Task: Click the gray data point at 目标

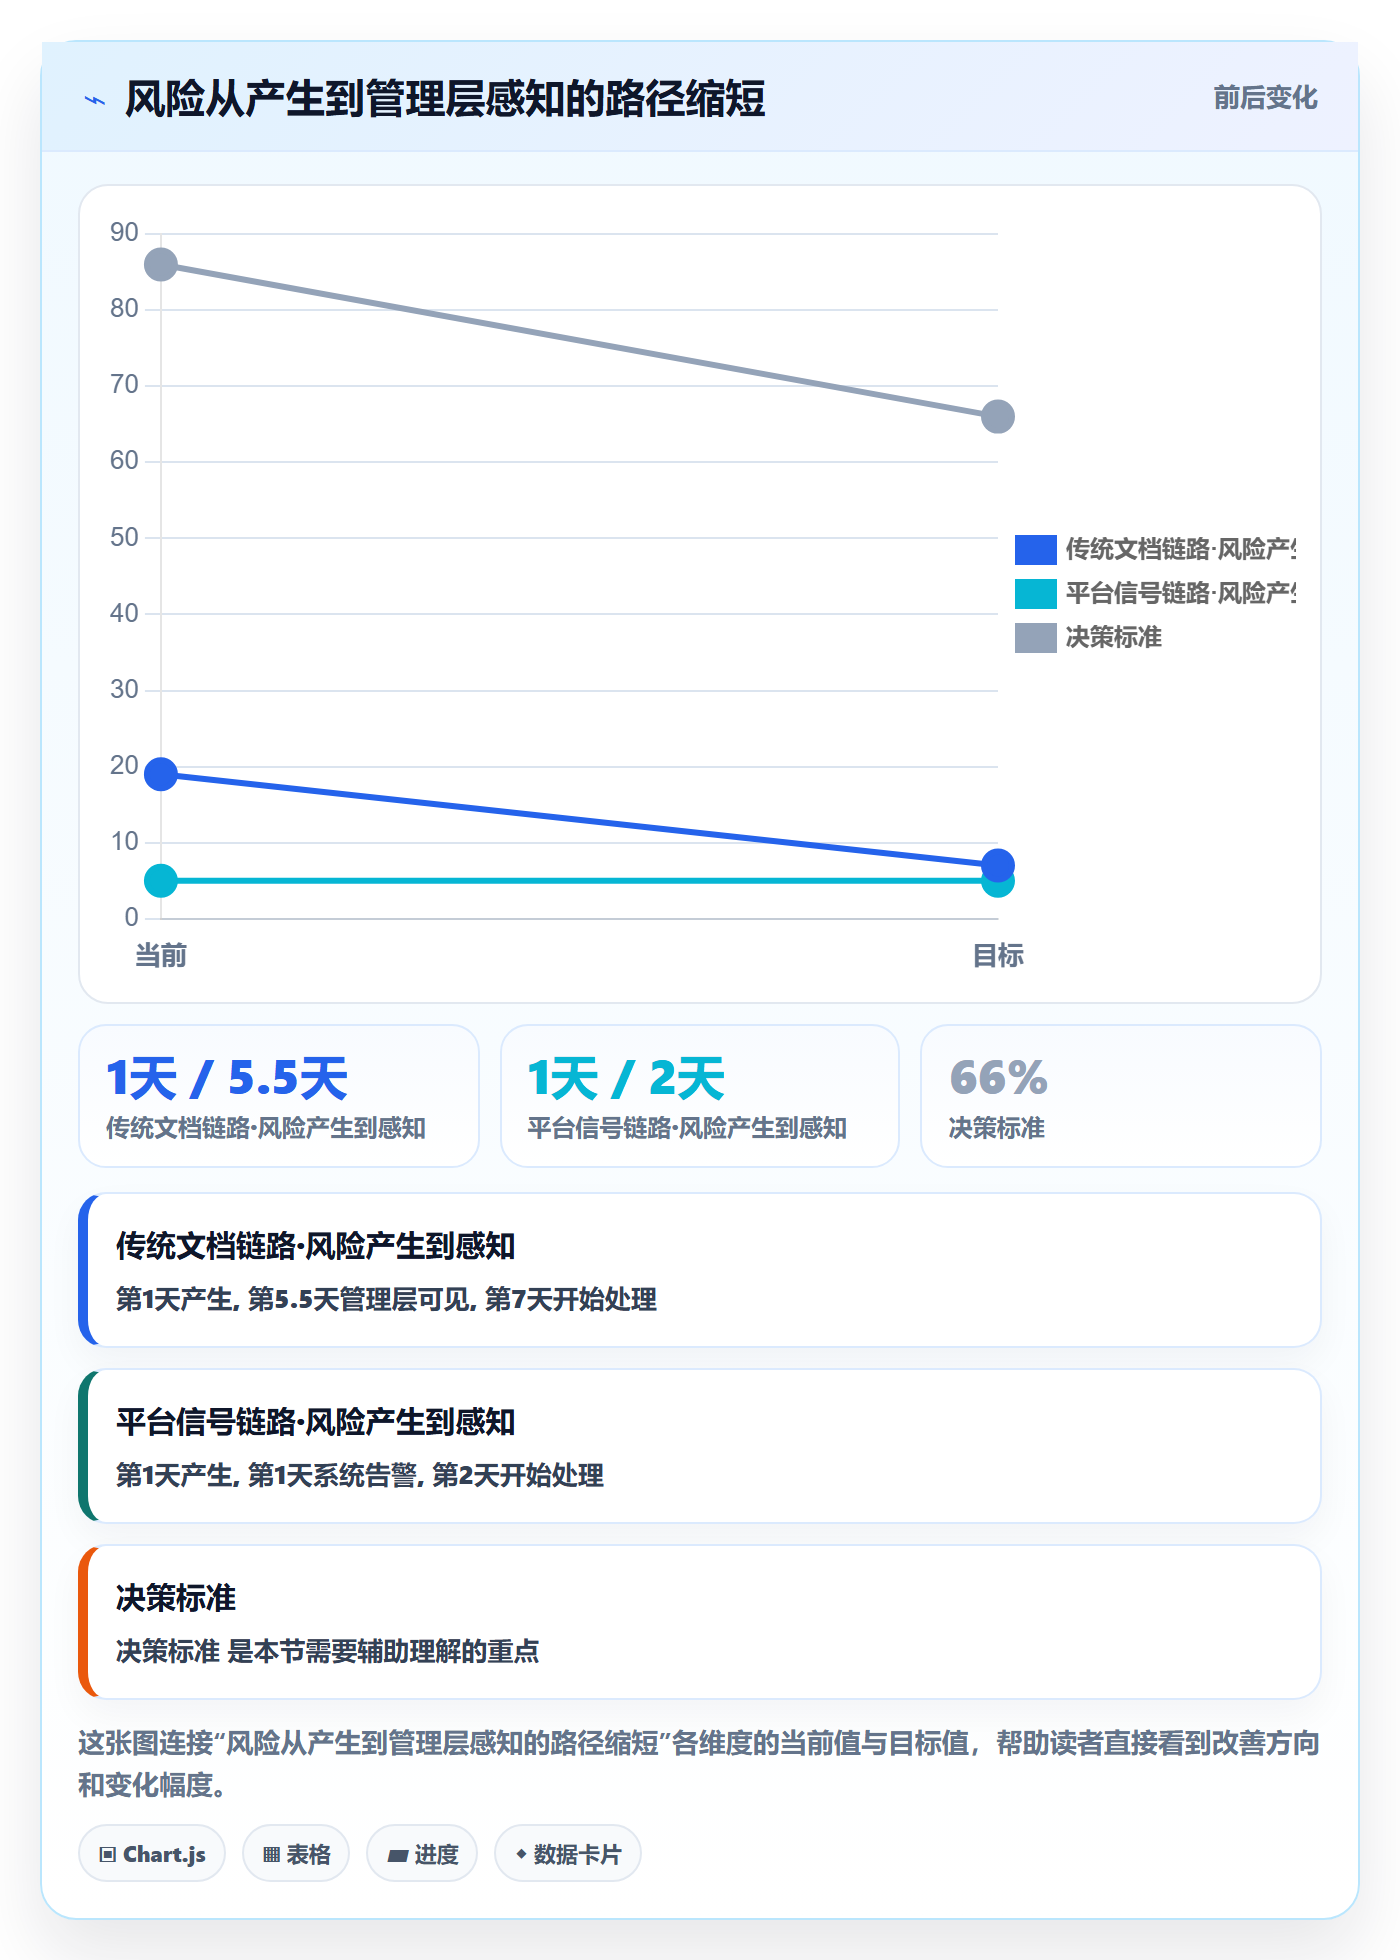Action: click(998, 417)
